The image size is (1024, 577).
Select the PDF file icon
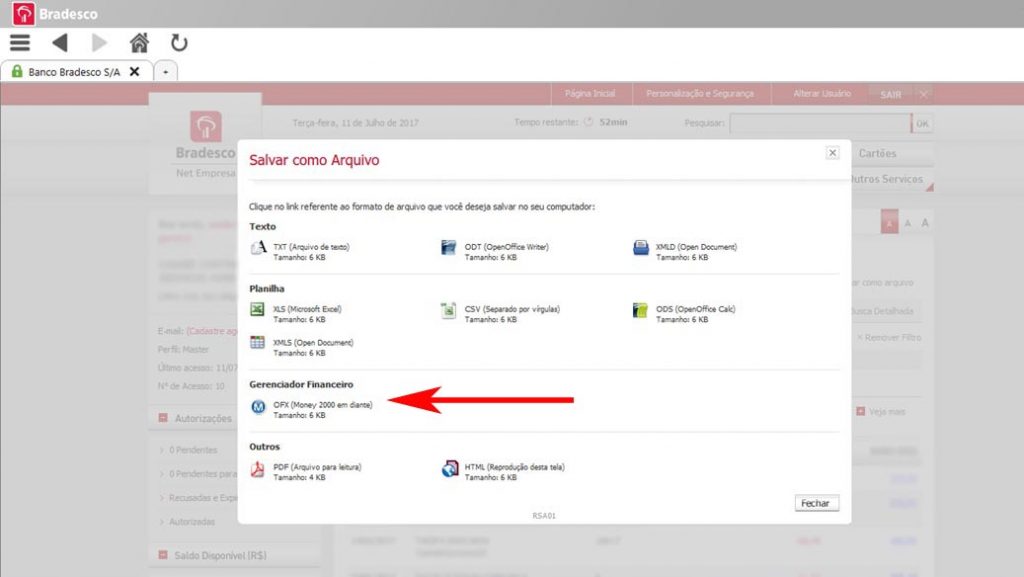click(x=257, y=469)
